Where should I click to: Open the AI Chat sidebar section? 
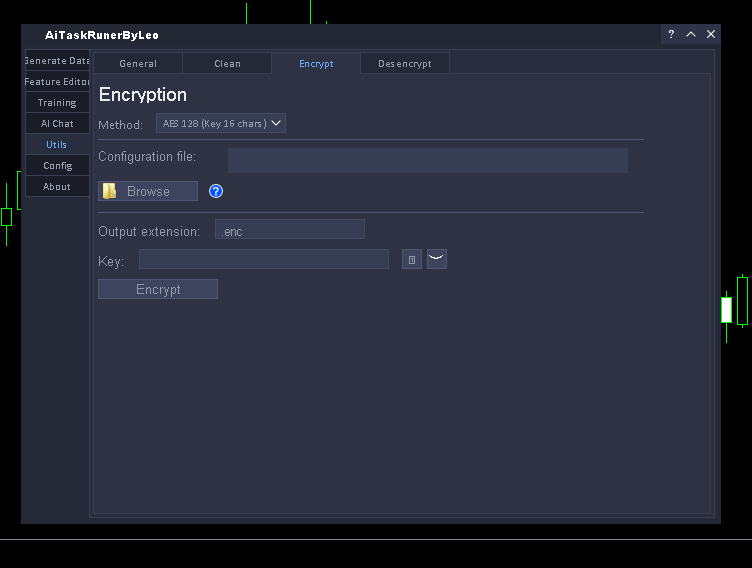[57, 124]
